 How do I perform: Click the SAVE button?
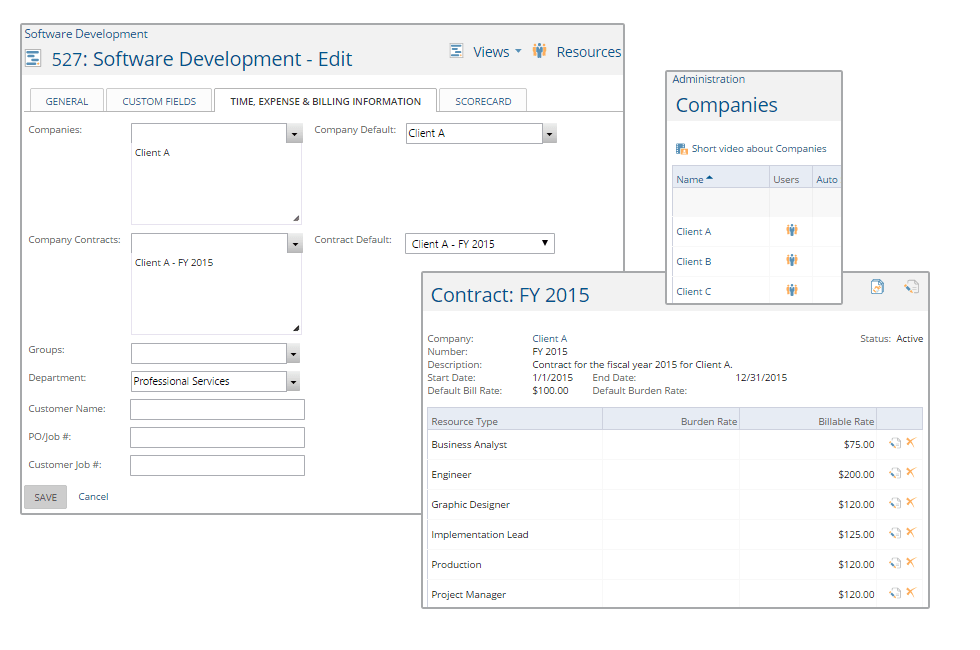[x=45, y=496]
